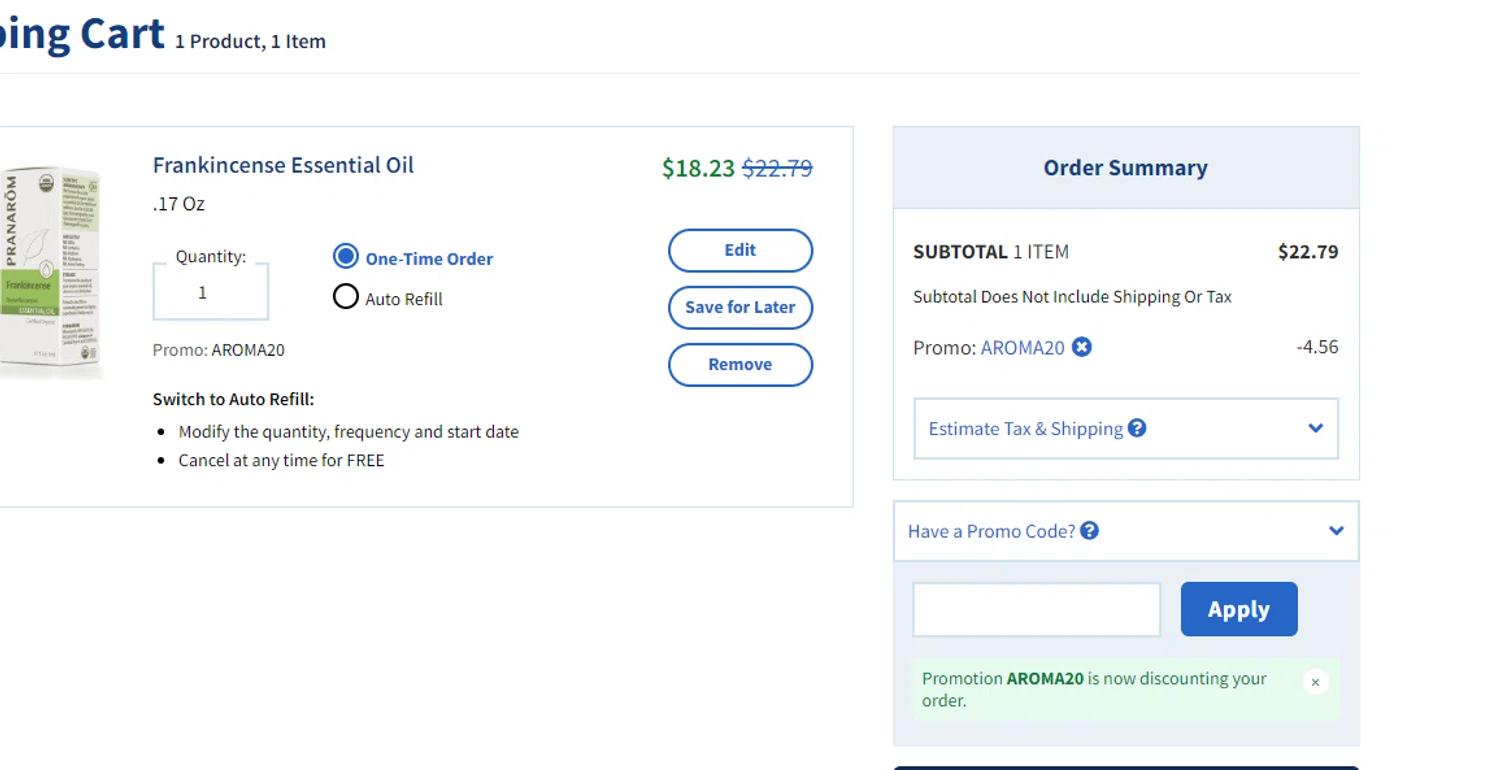Remove the AROMA20 promo with the X icon
The width and height of the screenshot is (1500, 770).
(x=1082, y=347)
